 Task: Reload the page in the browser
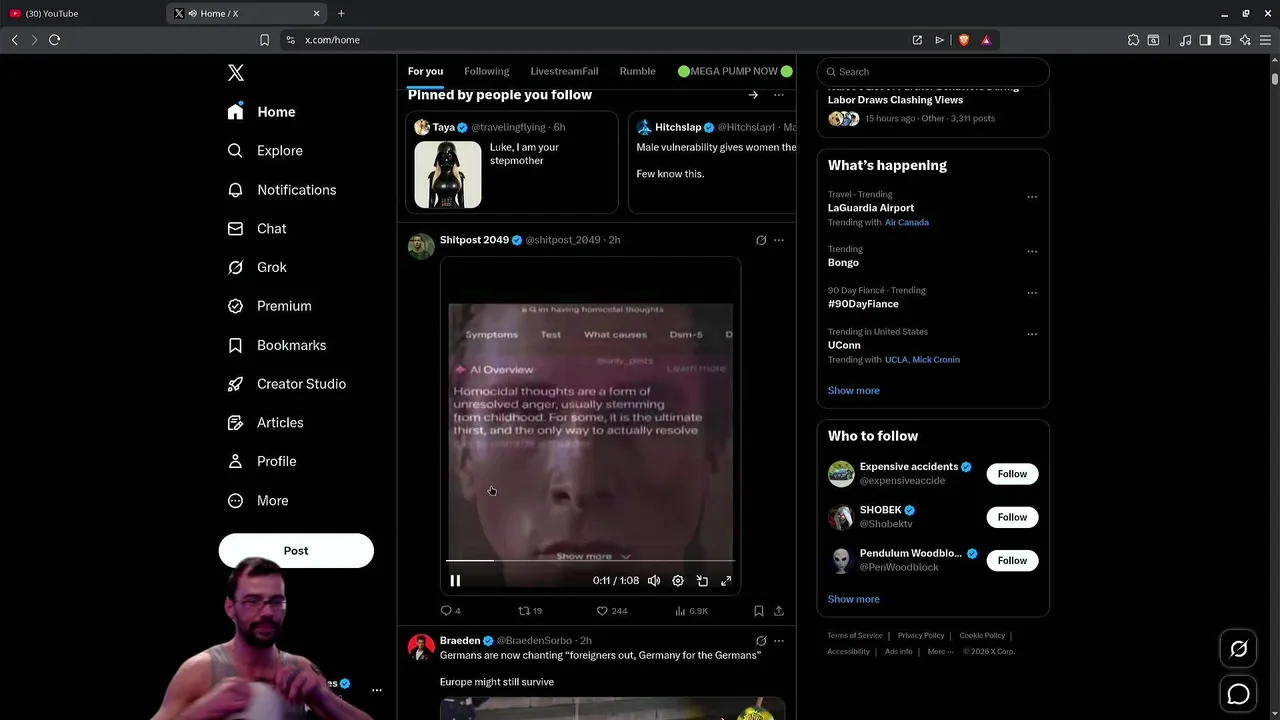54,40
